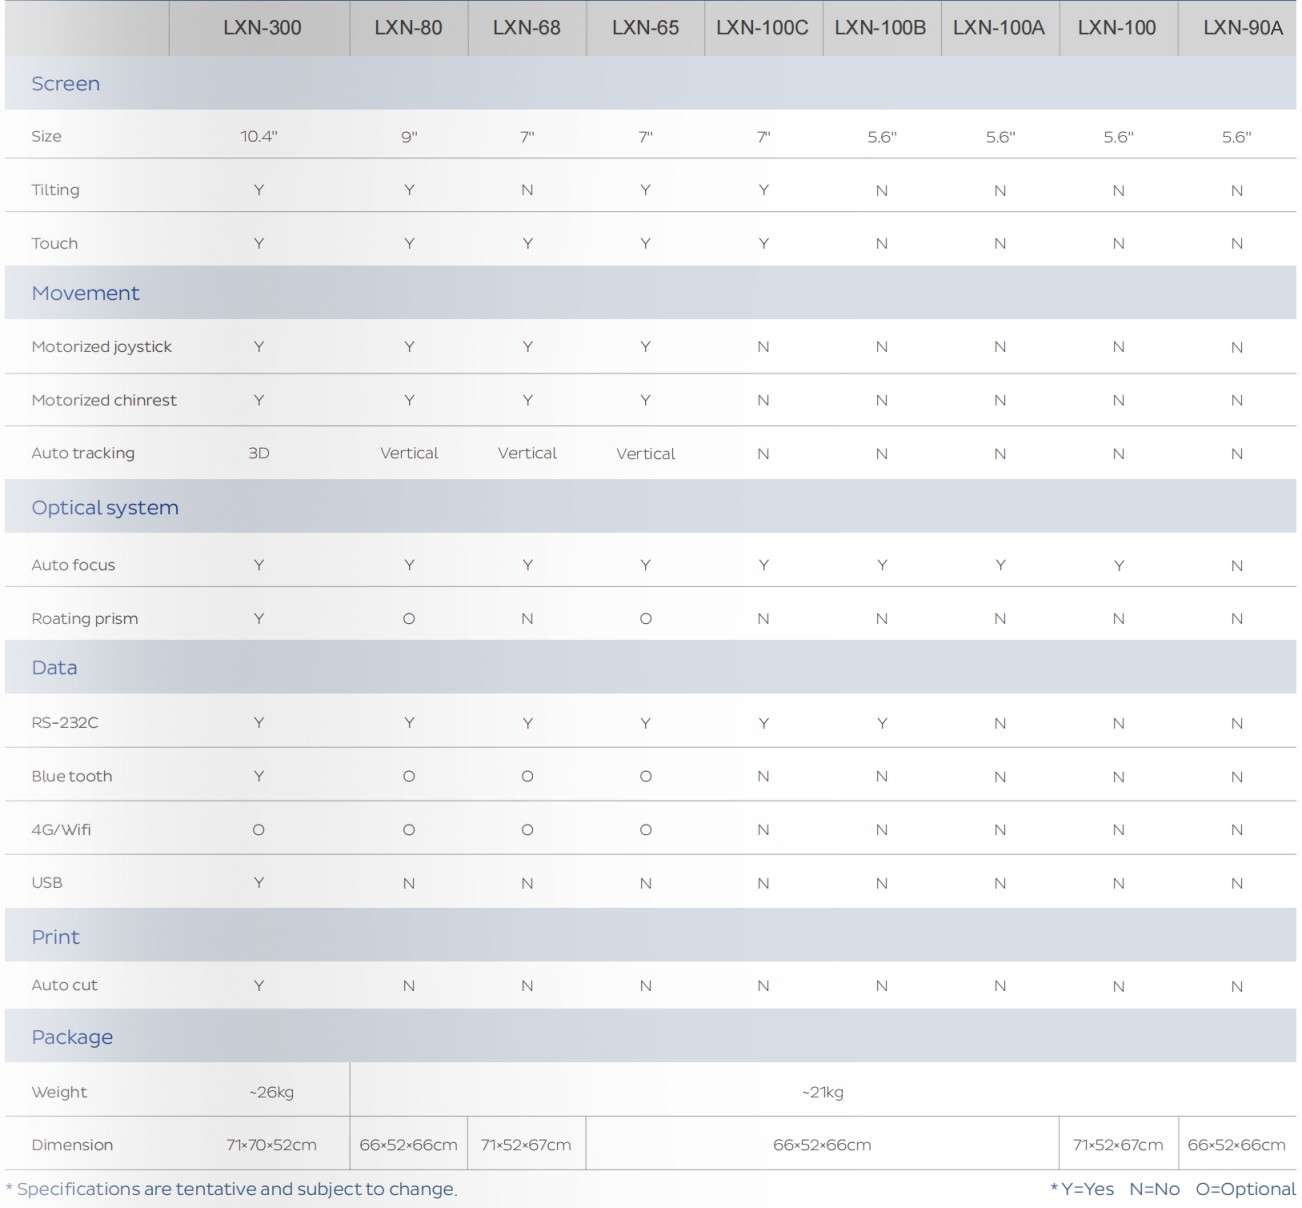Viewport: 1302px width, 1208px height.
Task: Click the specifications tentative footnote
Action: tap(232, 1189)
